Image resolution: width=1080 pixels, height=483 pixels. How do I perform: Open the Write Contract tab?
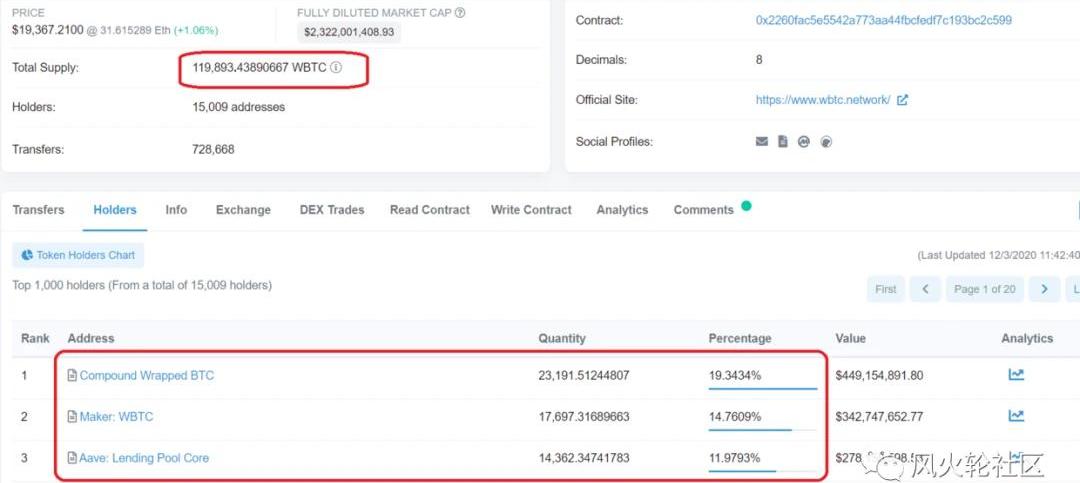[x=531, y=210]
